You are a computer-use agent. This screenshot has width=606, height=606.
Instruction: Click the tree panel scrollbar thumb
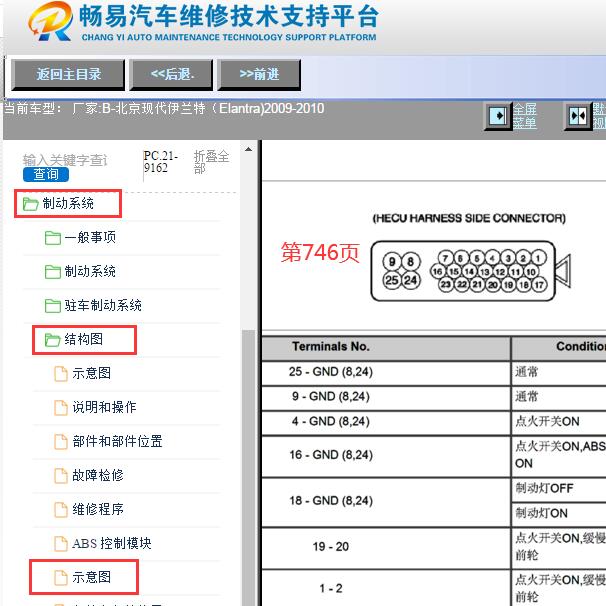coord(249,468)
